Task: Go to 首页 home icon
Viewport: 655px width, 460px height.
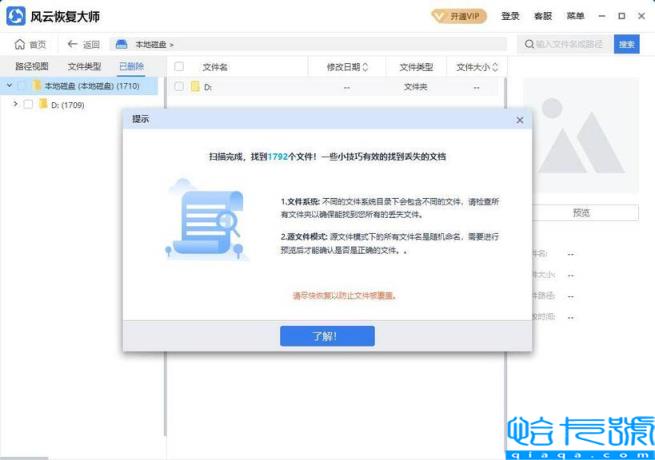Action: [20, 44]
